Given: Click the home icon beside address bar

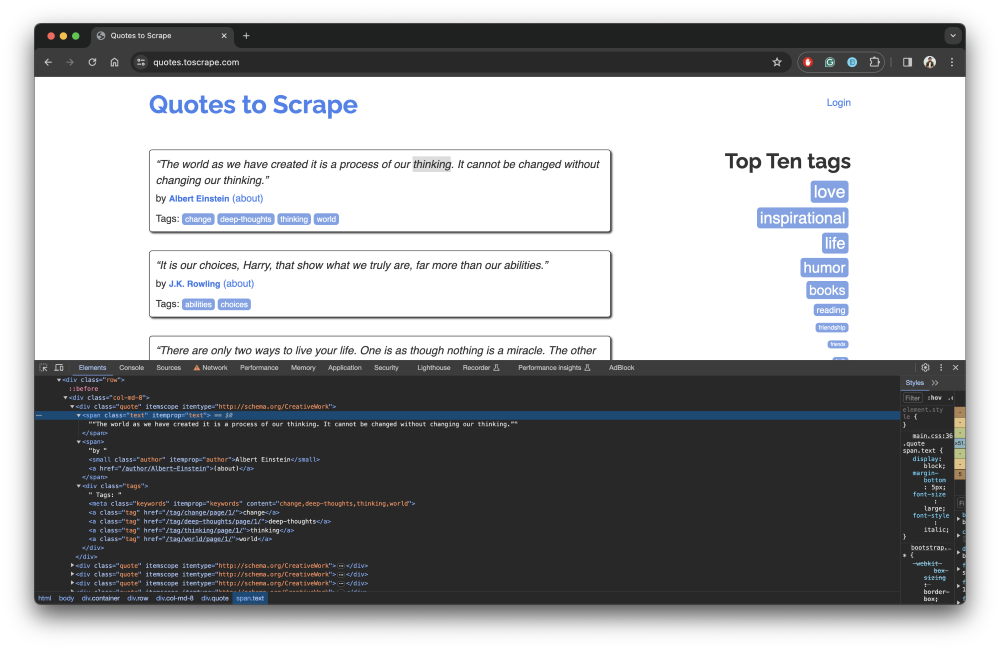Looking at the screenshot, I should tap(114, 61).
